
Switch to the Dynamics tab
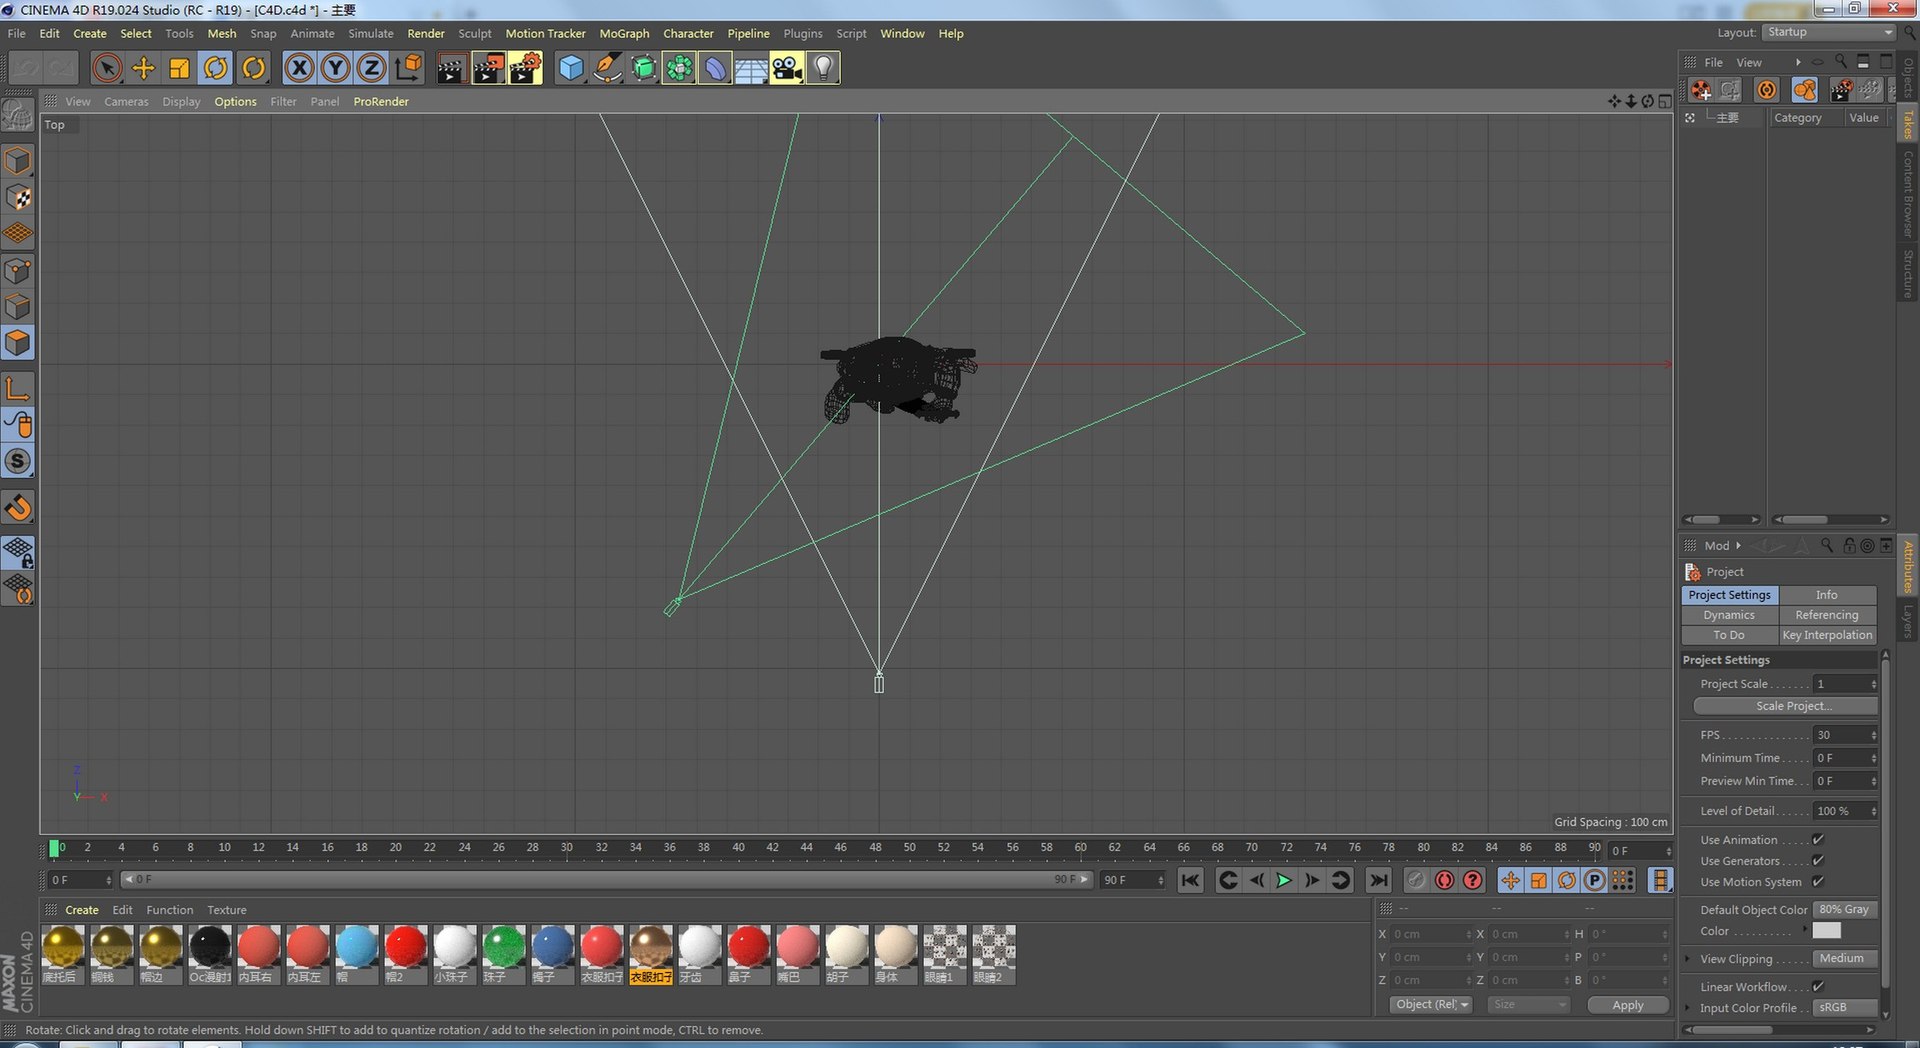[1729, 615]
